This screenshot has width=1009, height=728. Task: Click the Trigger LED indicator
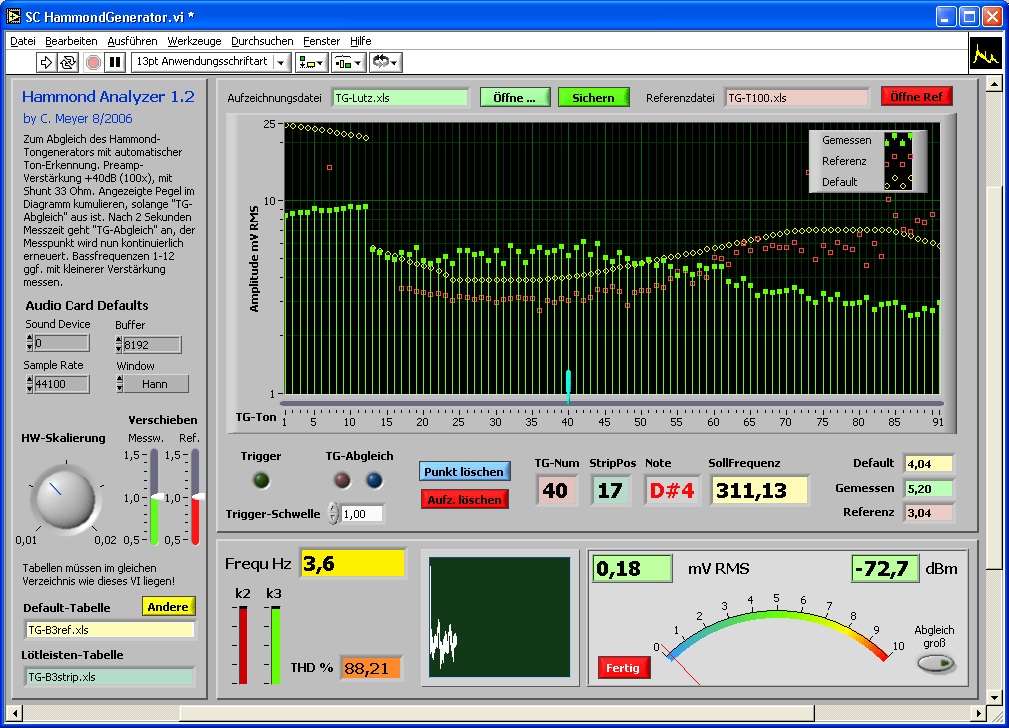[261, 480]
